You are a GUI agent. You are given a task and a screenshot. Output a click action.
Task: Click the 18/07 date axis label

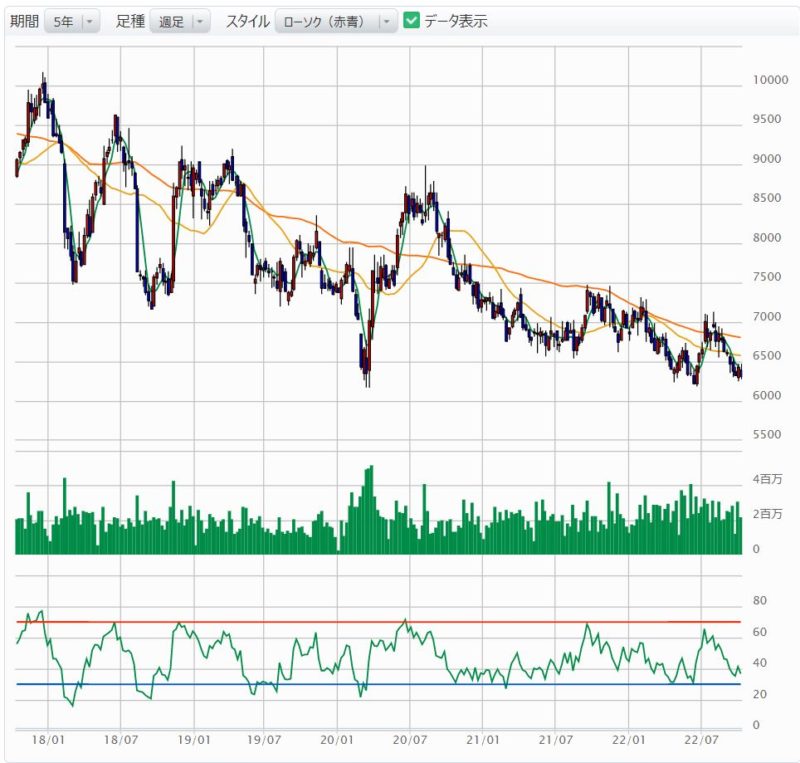pyautogui.click(x=121, y=740)
